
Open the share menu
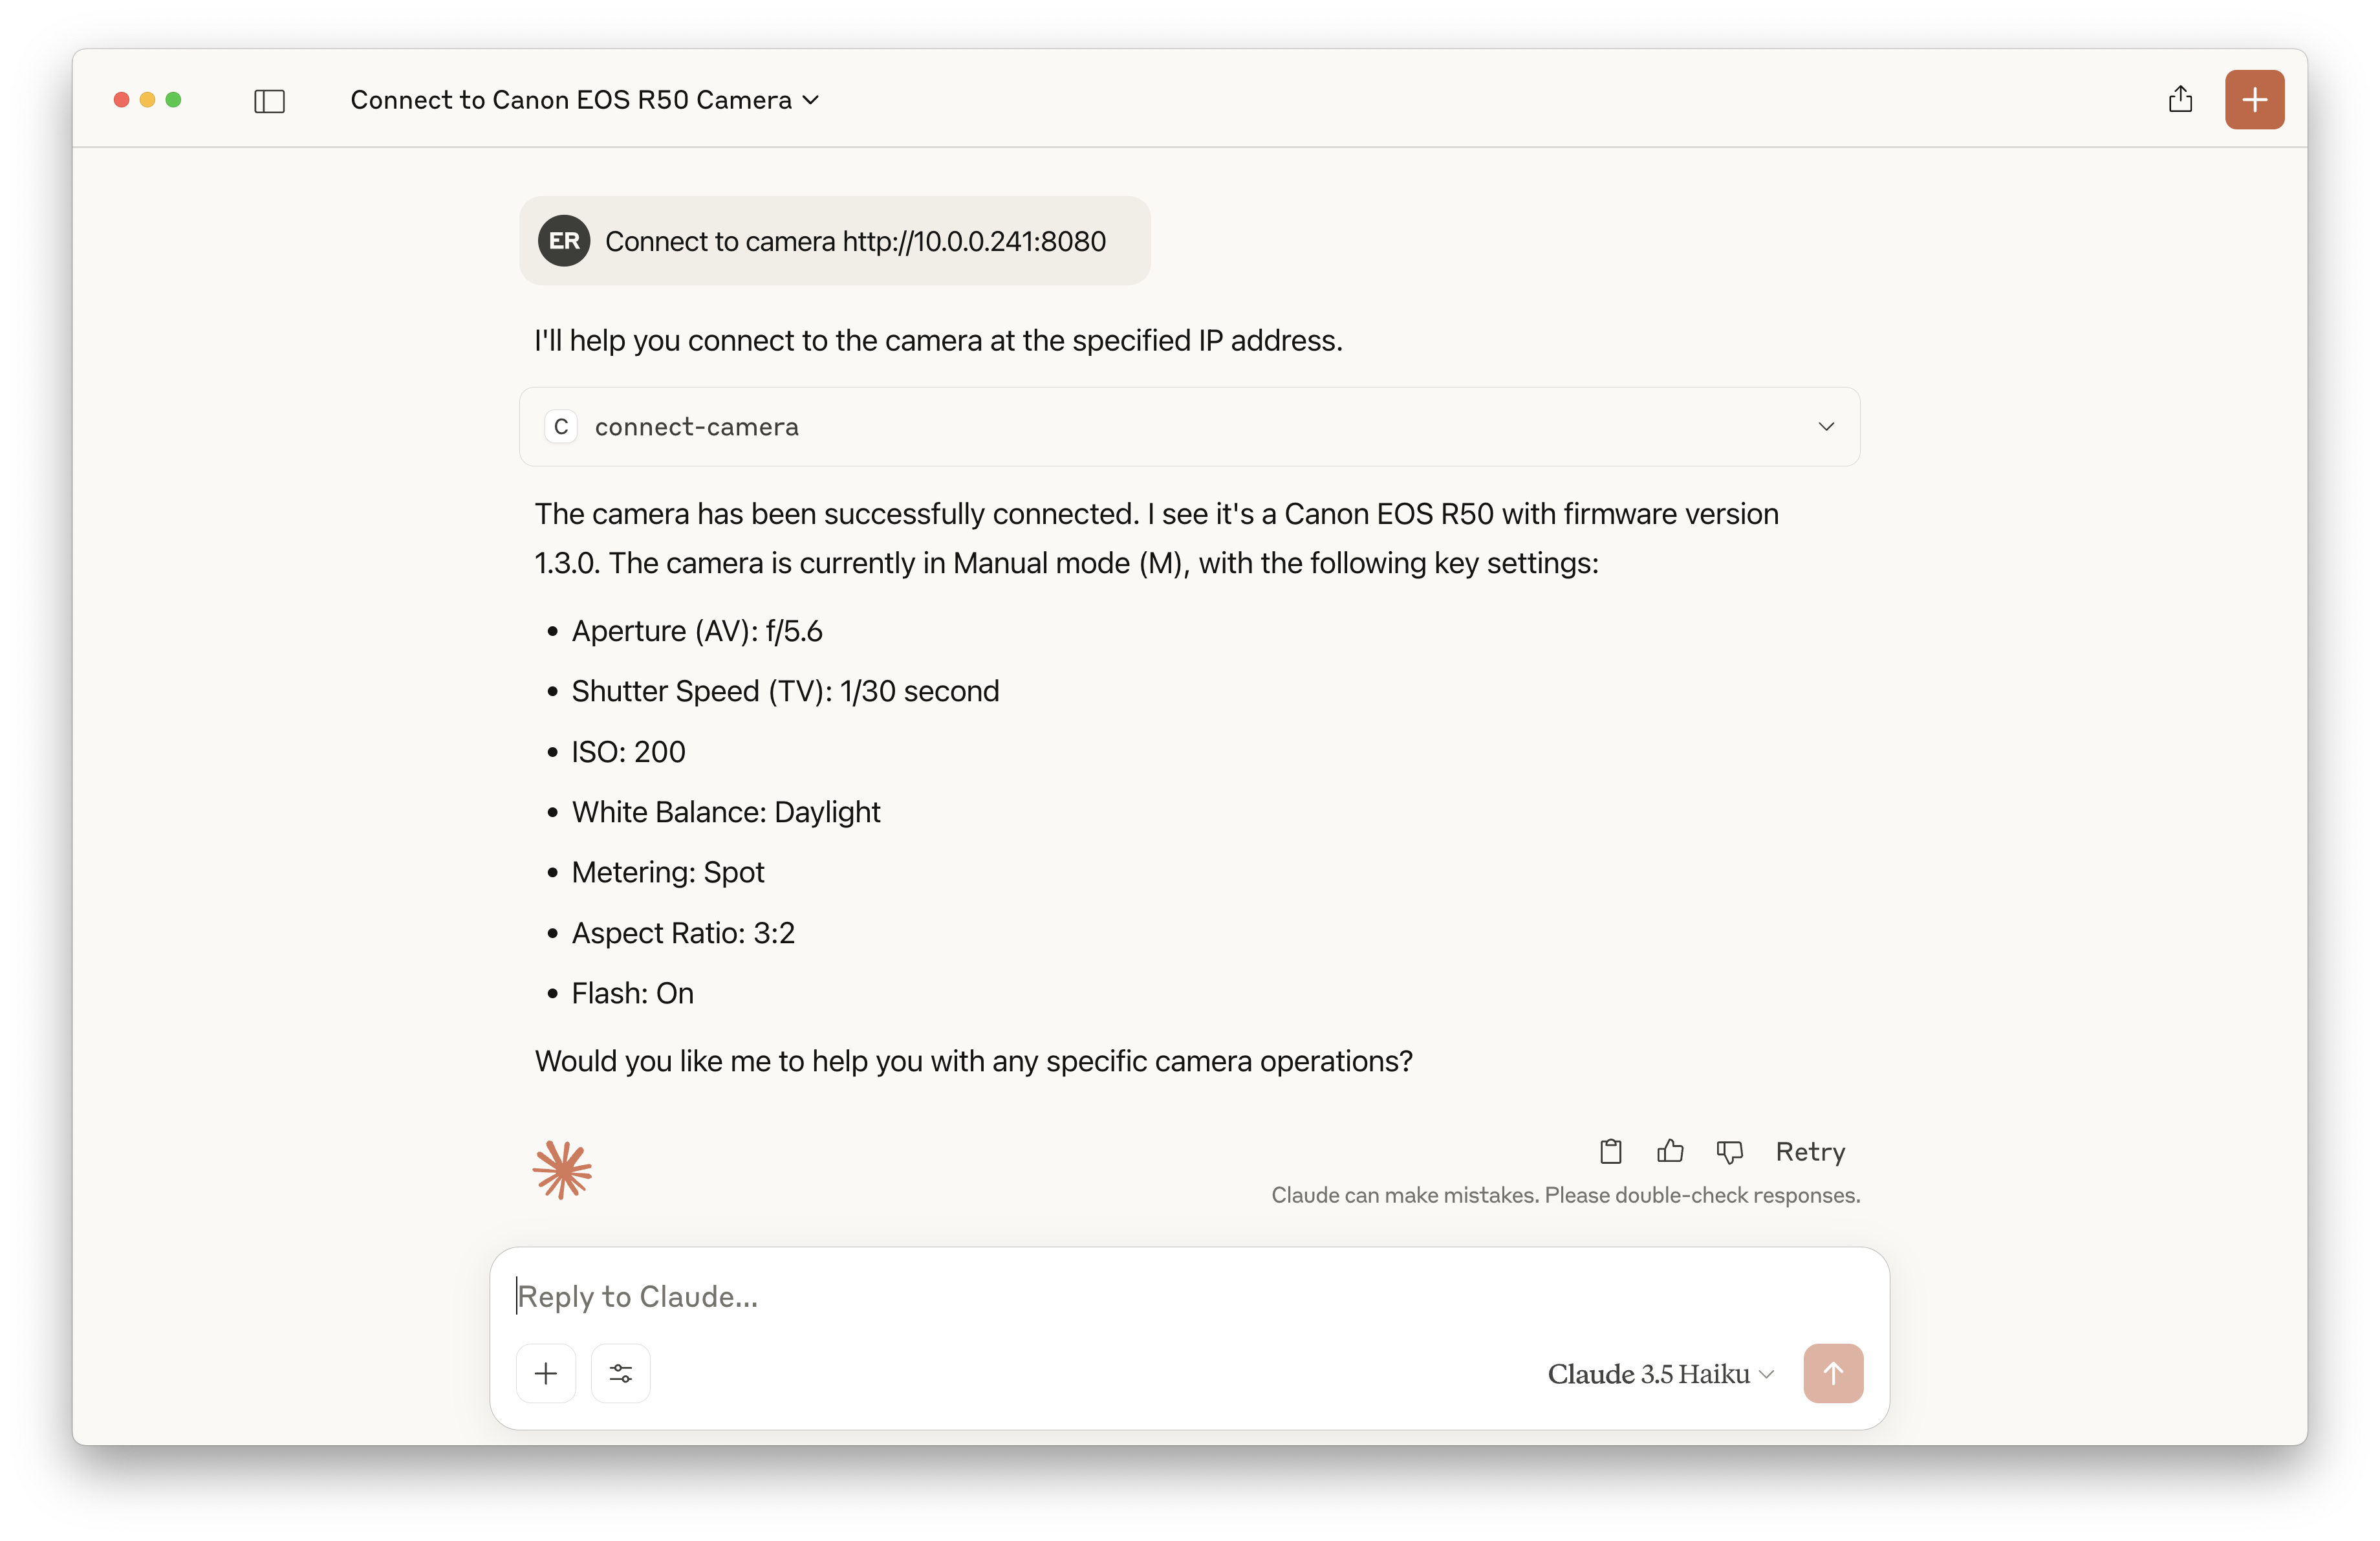pos(2181,99)
